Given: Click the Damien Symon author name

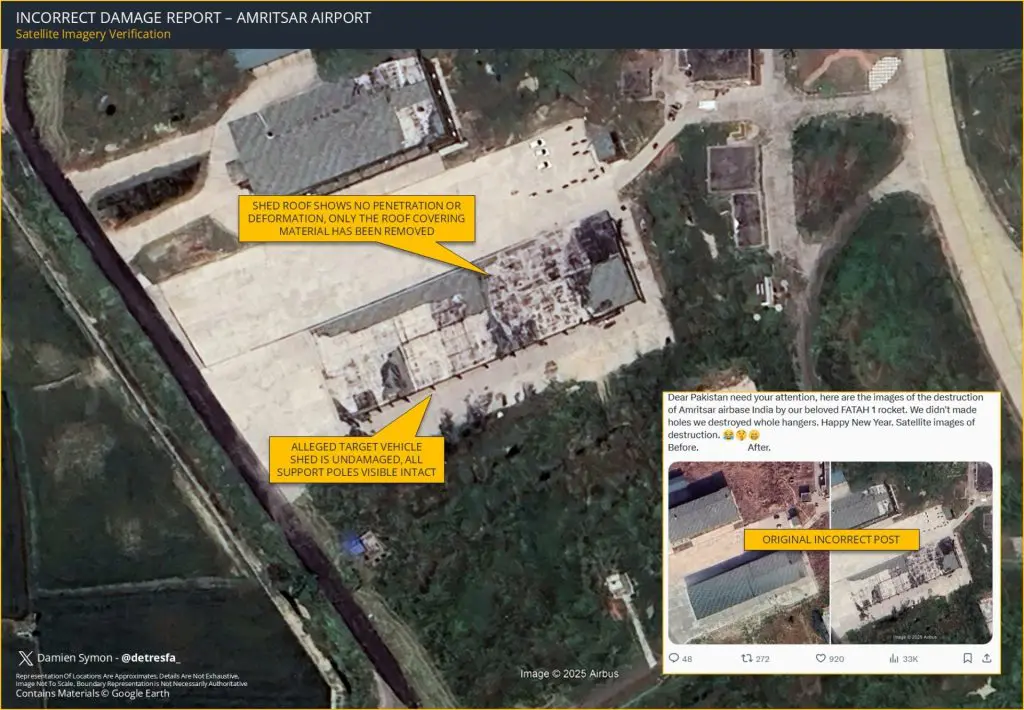Looking at the screenshot, I should pos(76,658).
